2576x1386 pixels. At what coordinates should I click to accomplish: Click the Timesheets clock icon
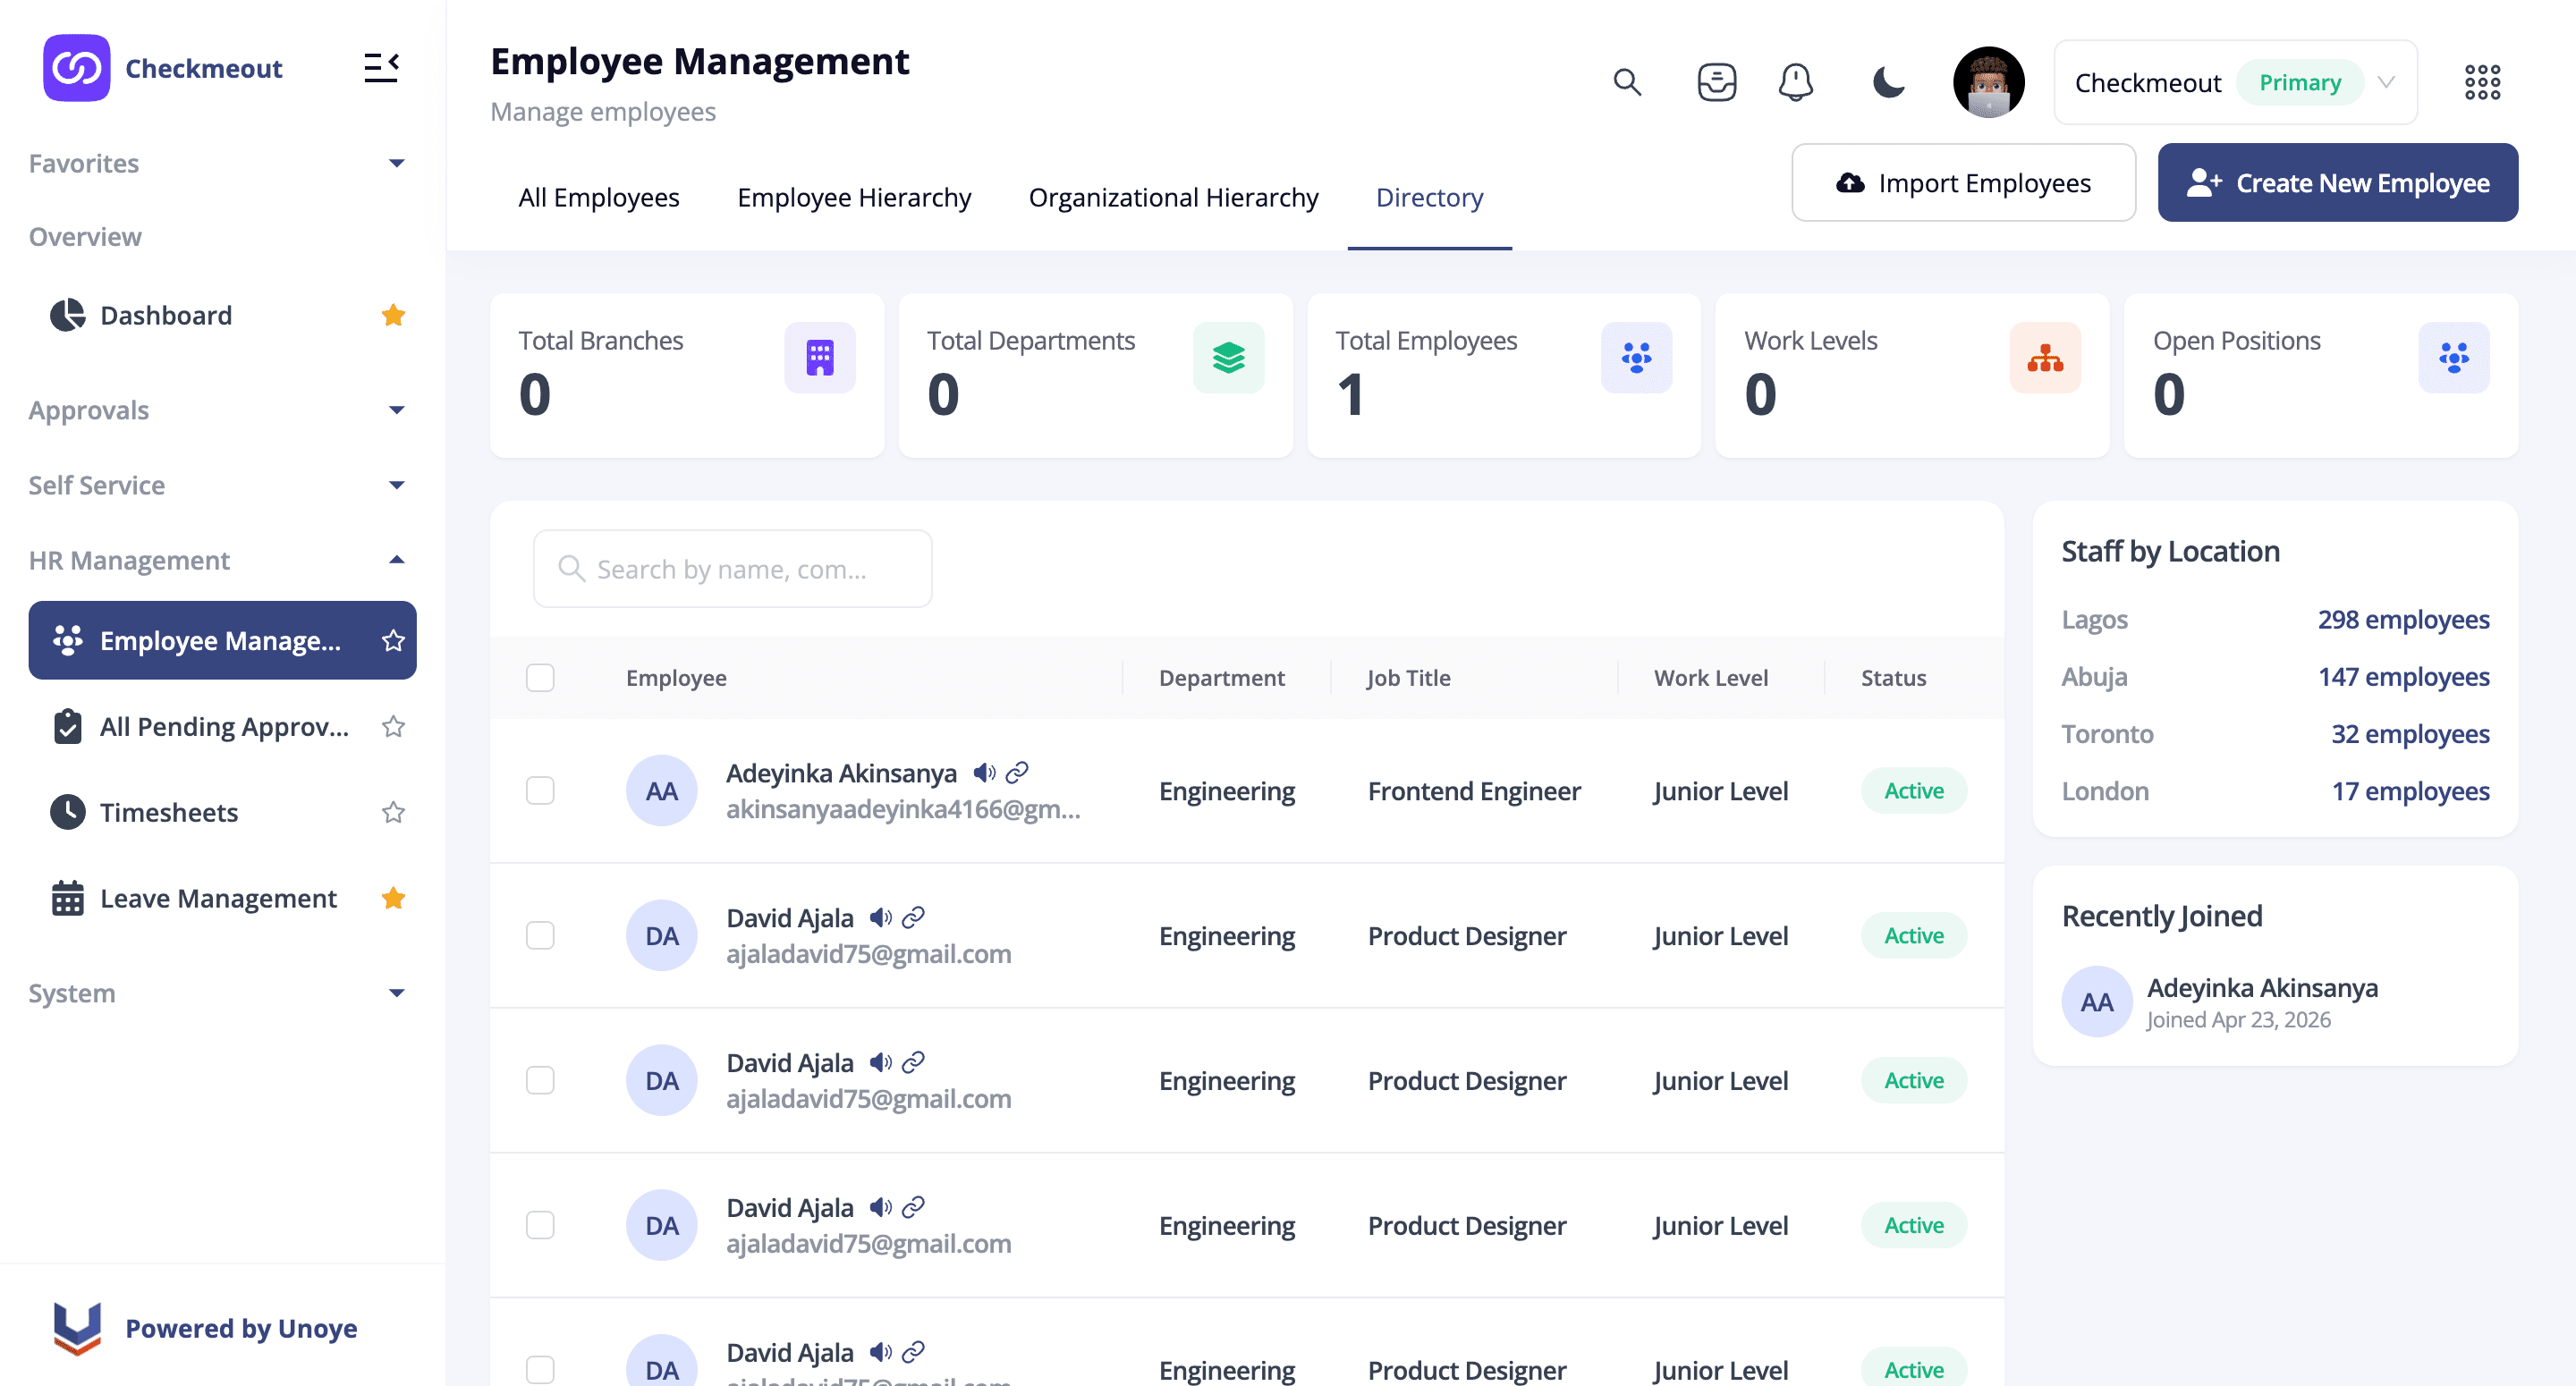point(67,812)
